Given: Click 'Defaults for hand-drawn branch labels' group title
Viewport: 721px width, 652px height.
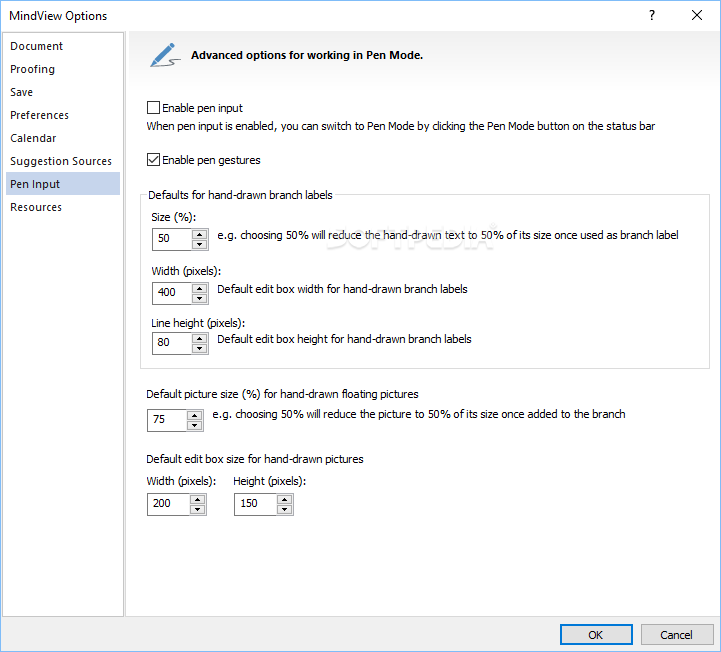Looking at the screenshot, I should [240, 195].
